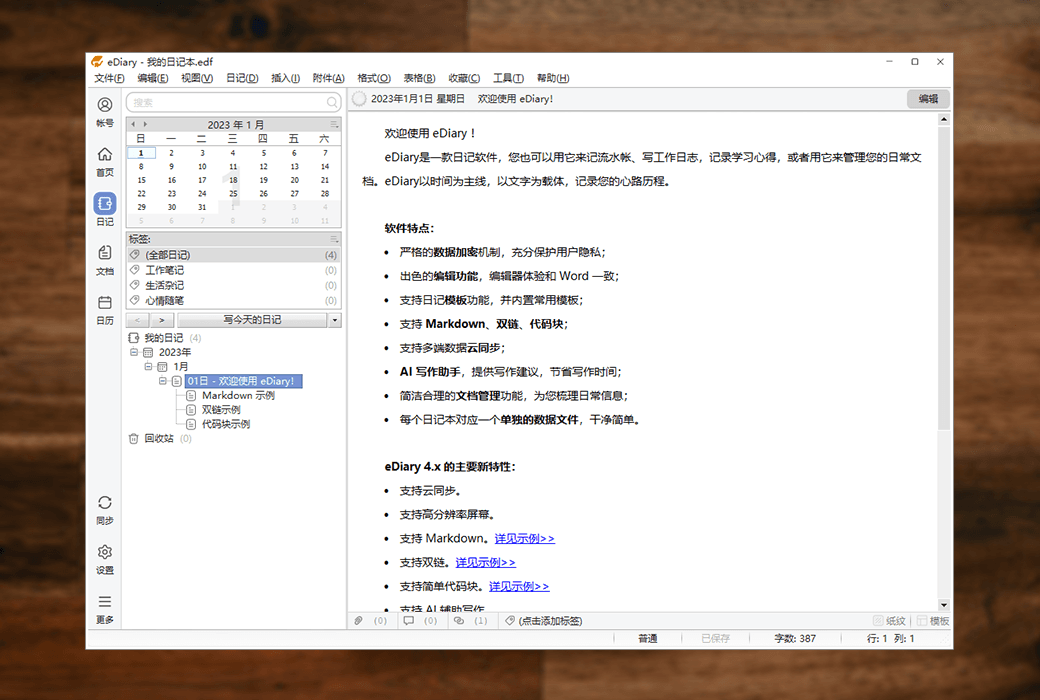Click the comments speech bubble icon

[x=409, y=621]
